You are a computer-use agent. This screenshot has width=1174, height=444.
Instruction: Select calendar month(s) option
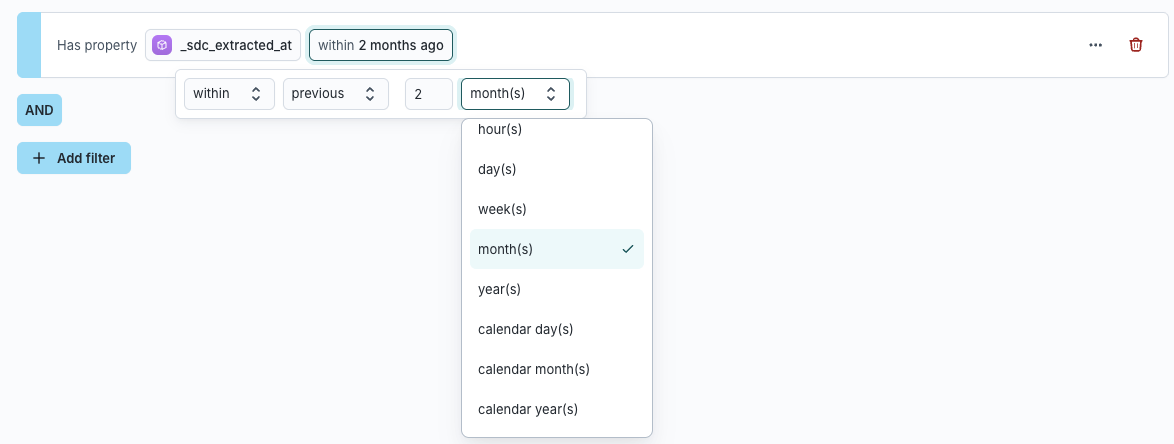tap(533, 369)
